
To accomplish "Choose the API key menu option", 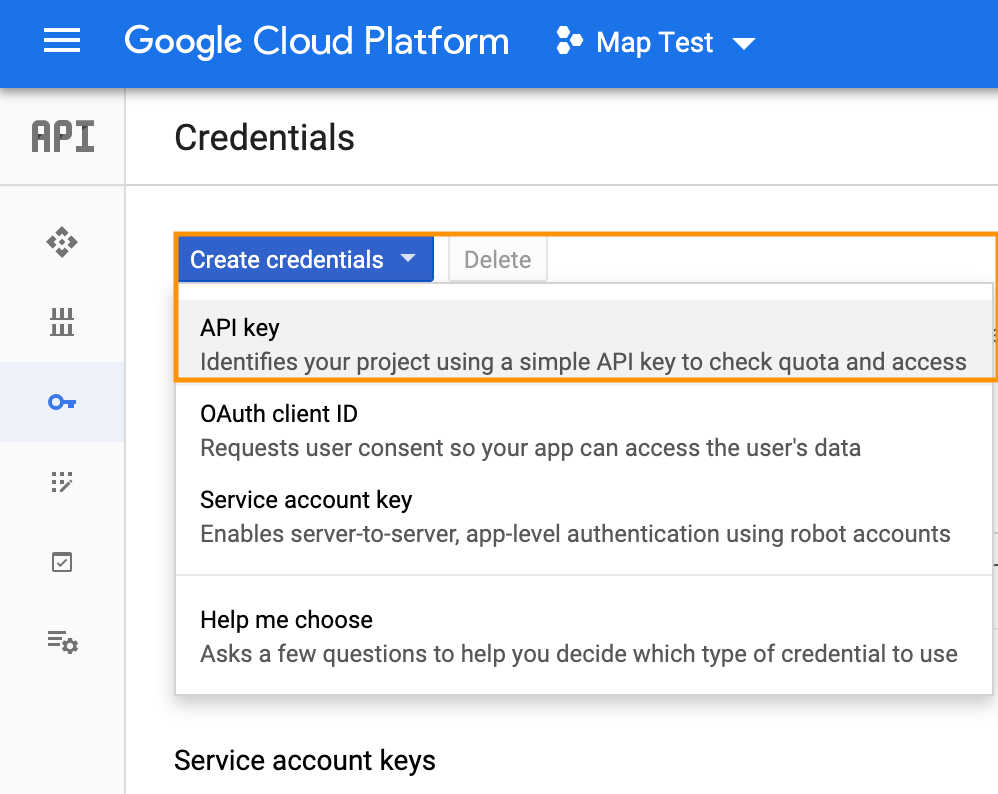I will (584, 344).
